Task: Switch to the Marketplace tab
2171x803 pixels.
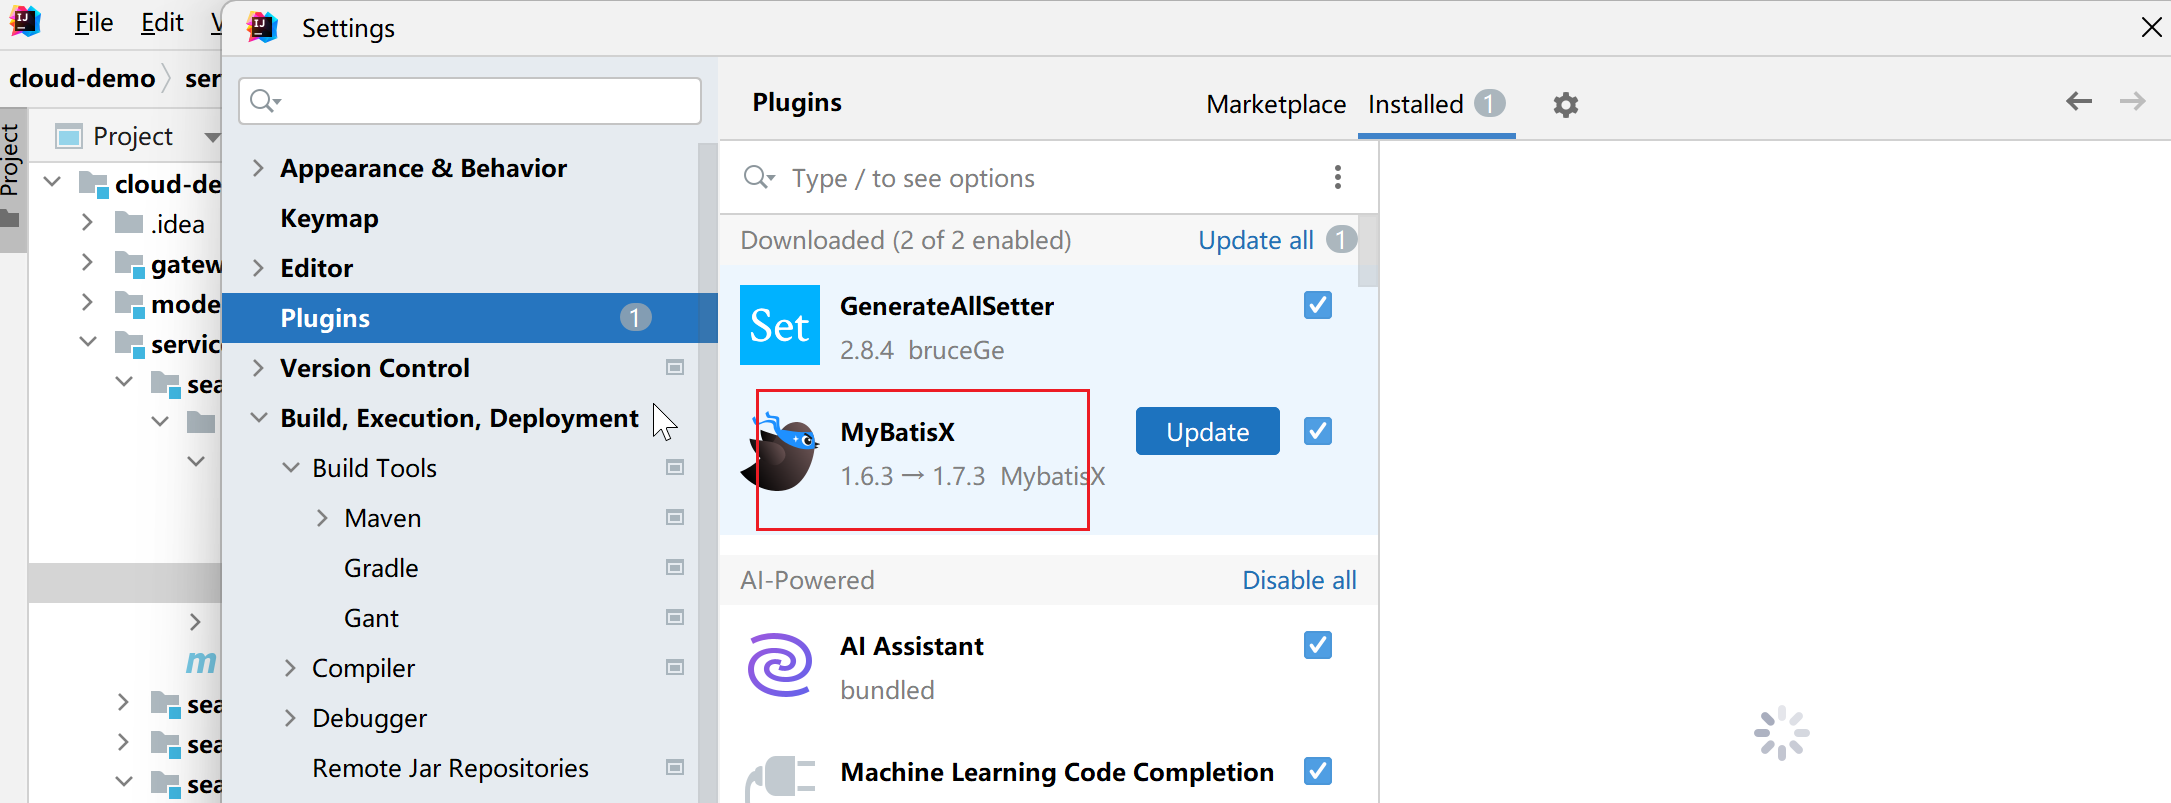Action: [x=1276, y=104]
